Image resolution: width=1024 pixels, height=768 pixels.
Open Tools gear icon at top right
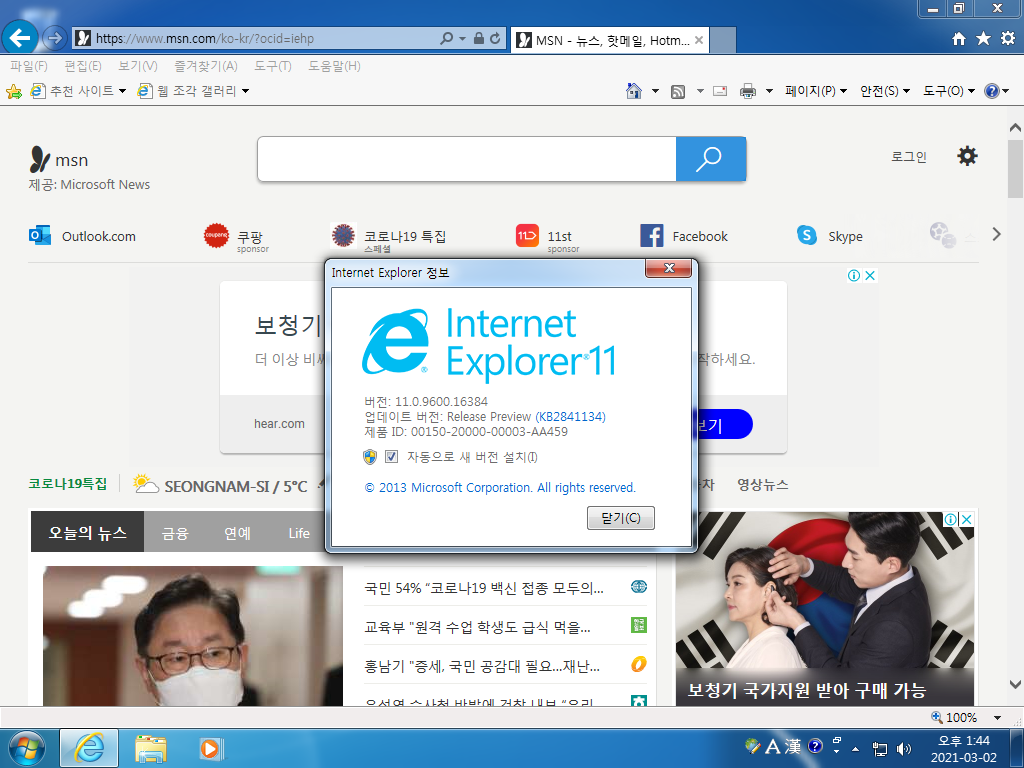[1008, 39]
